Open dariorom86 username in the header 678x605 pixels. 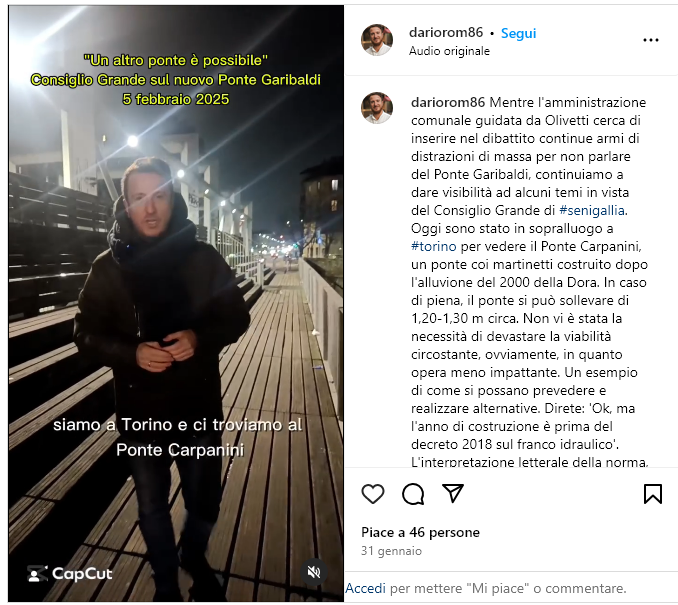pos(446,32)
